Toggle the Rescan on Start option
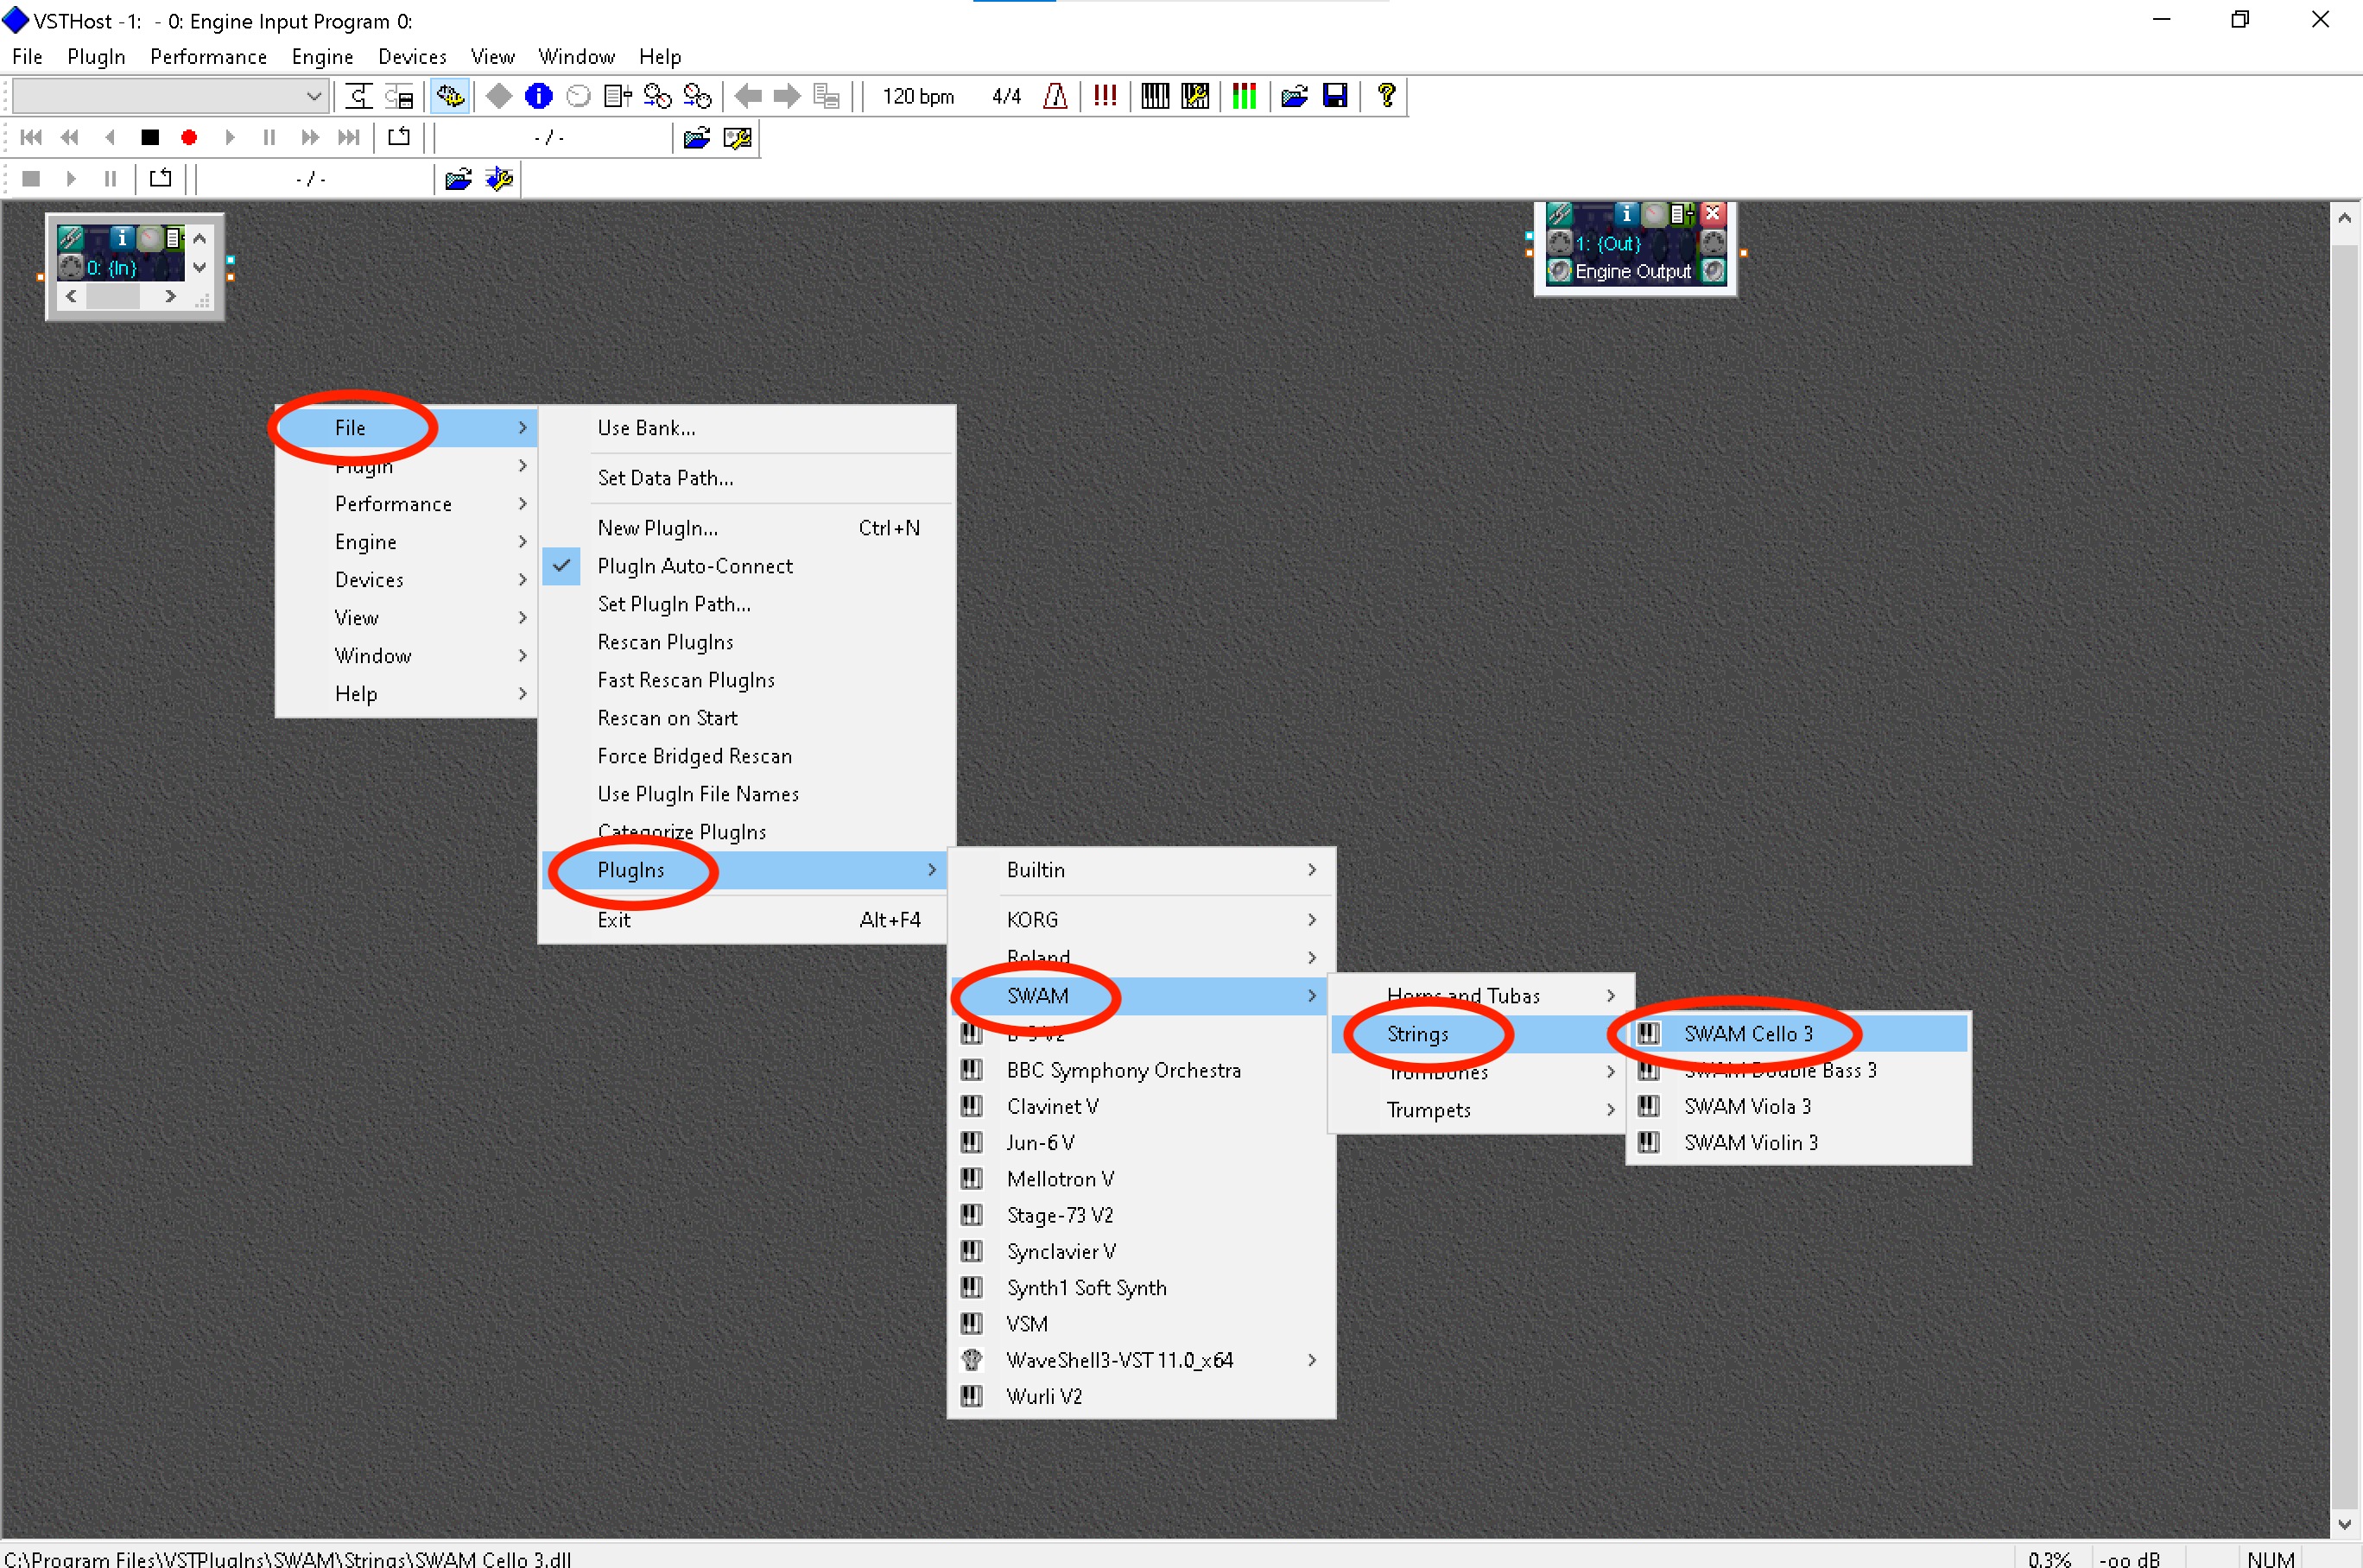The height and width of the screenshot is (1568, 2363). point(667,718)
